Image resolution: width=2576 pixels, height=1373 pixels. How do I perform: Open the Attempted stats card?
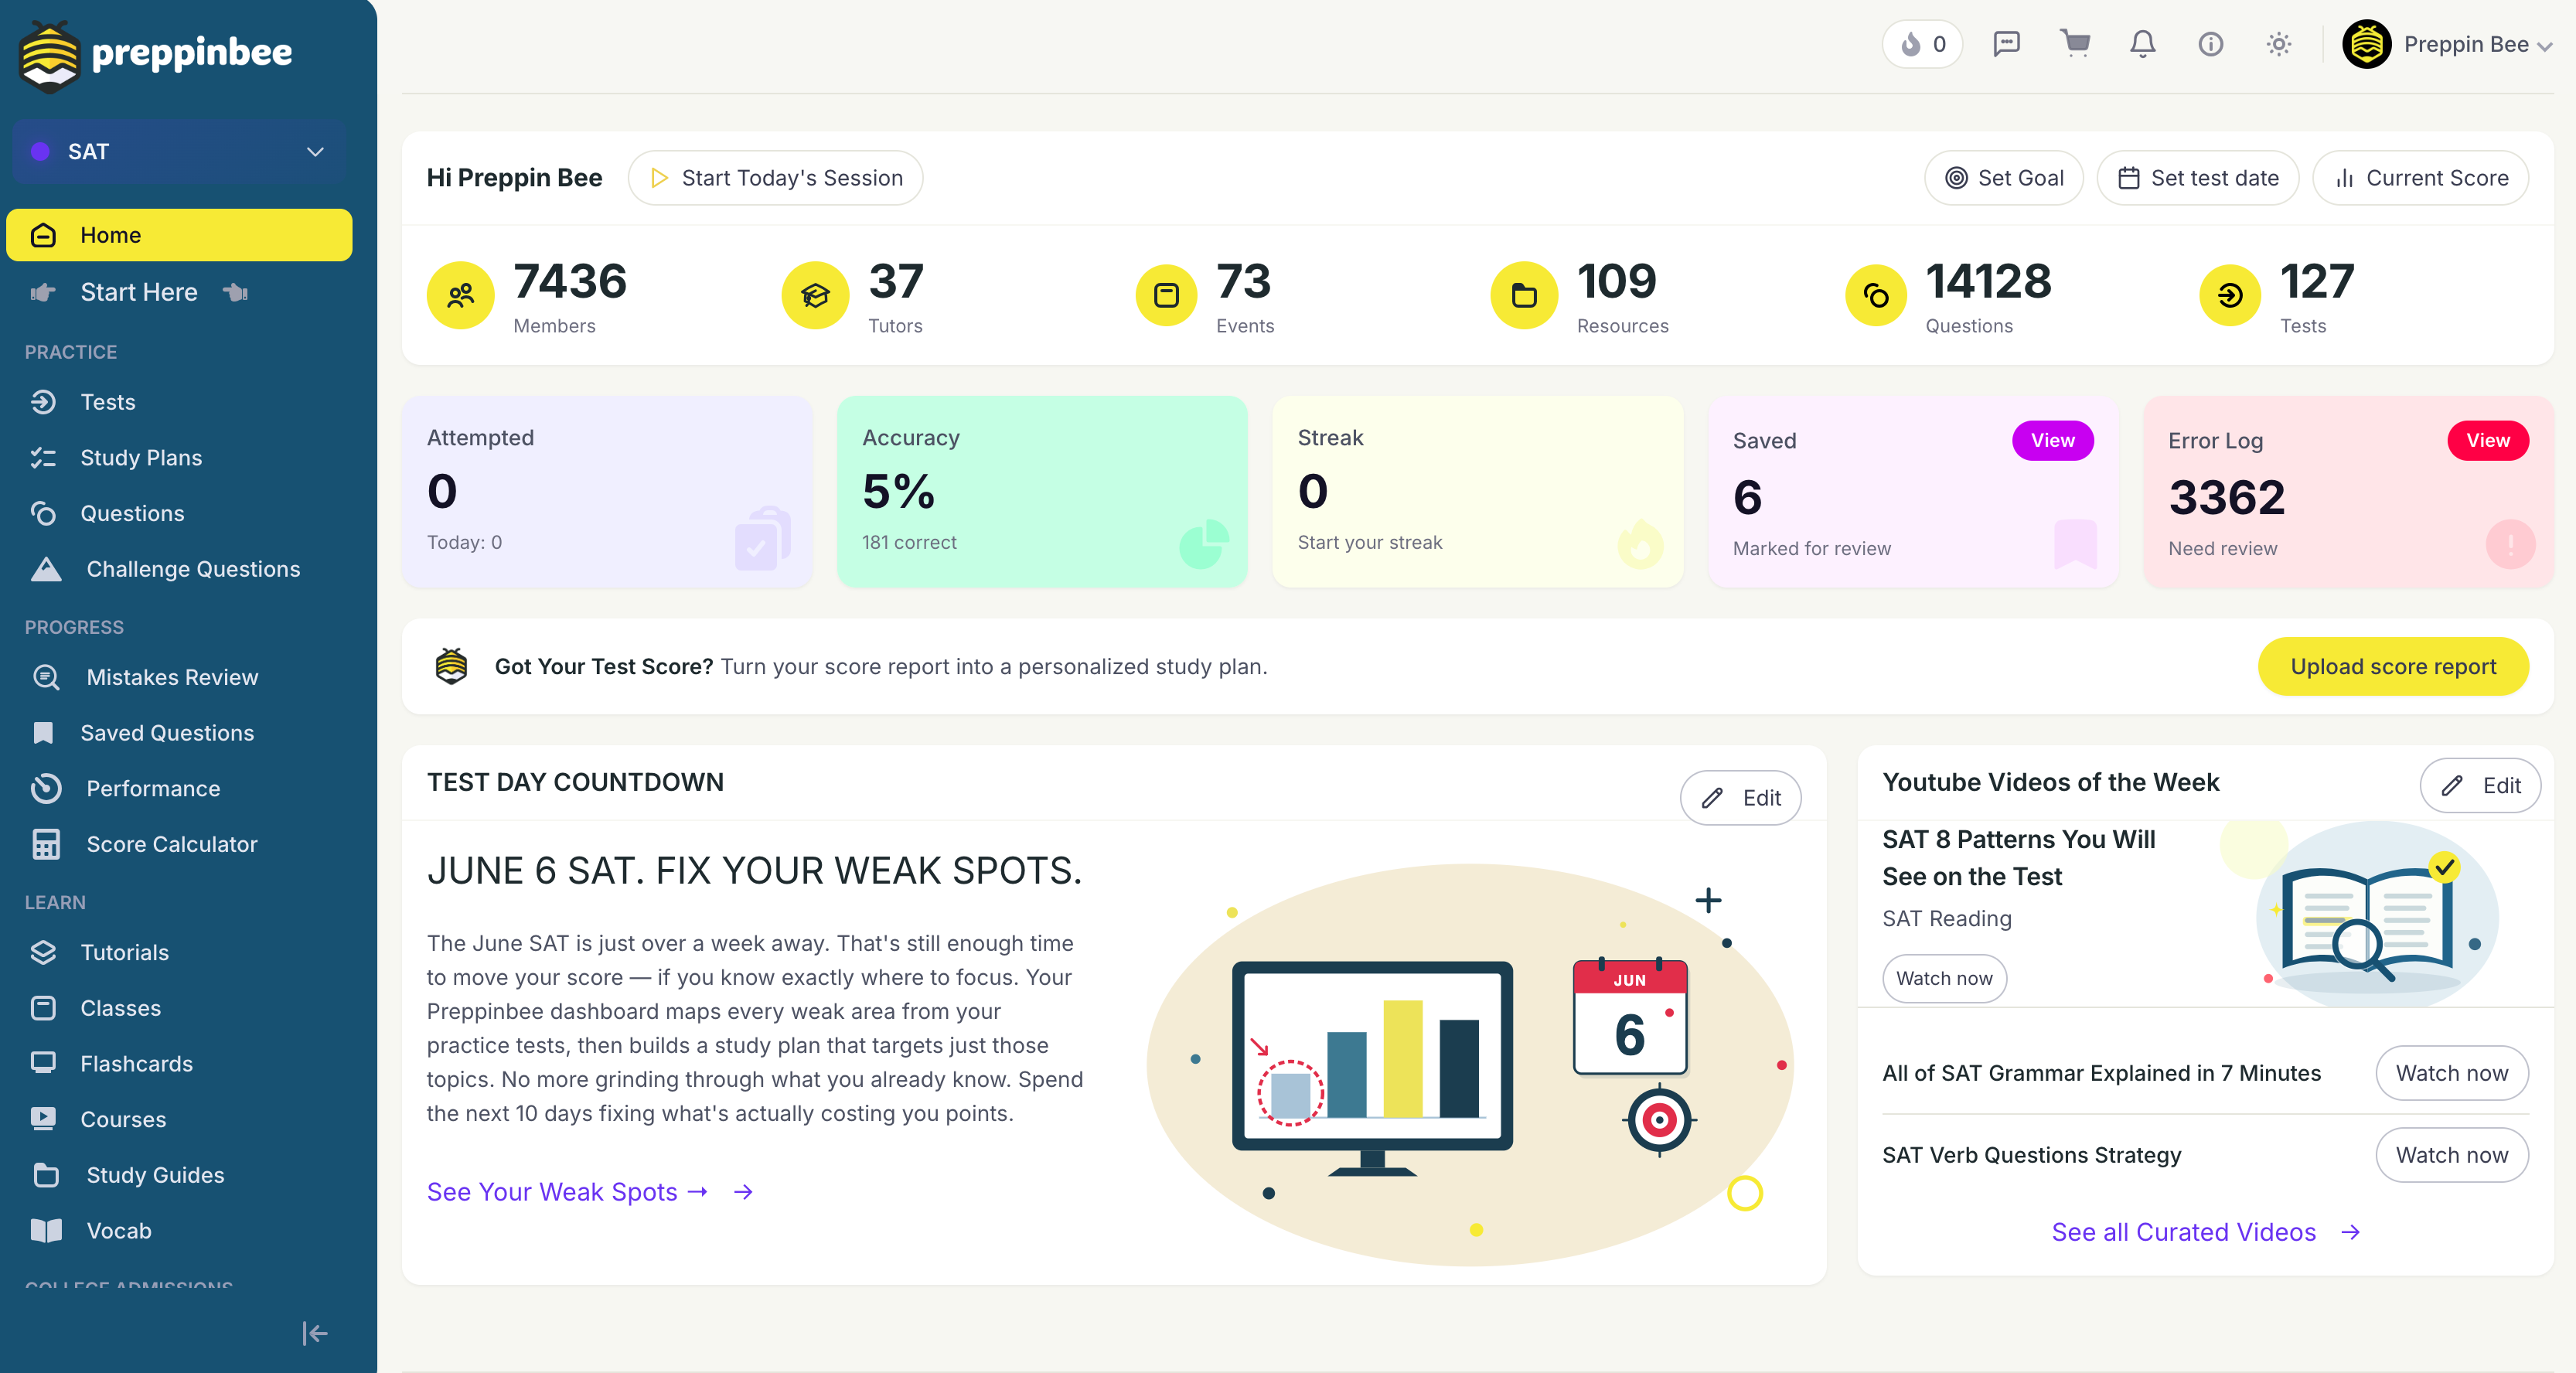coord(607,492)
